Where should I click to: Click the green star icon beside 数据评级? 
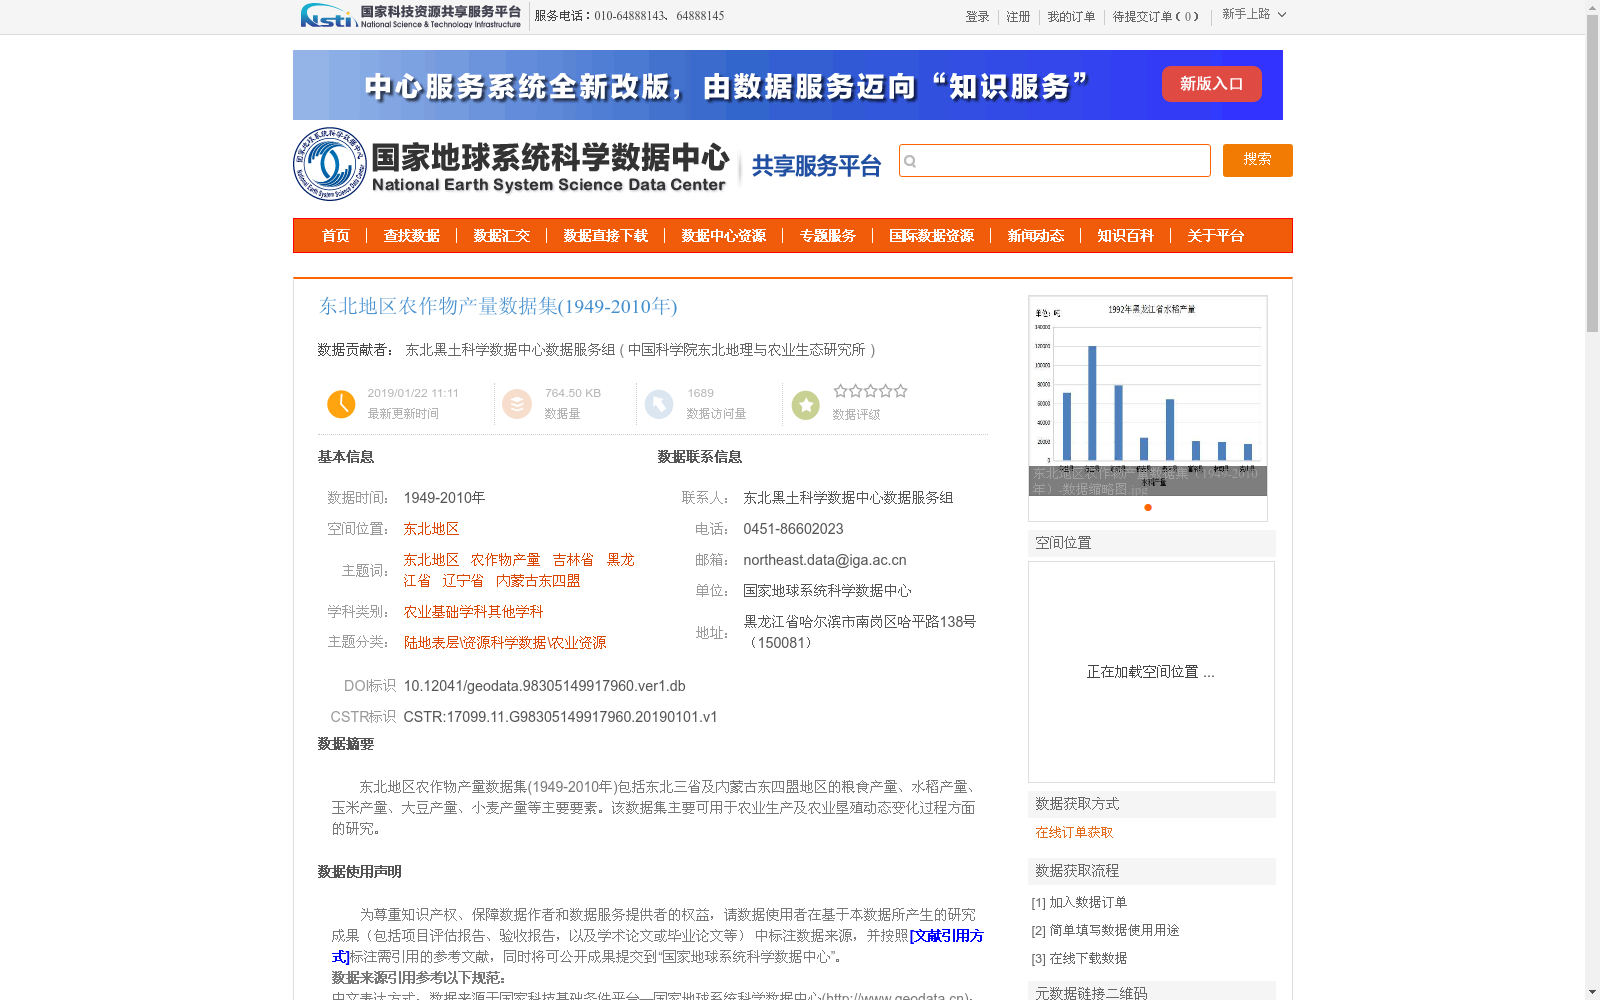point(805,404)
